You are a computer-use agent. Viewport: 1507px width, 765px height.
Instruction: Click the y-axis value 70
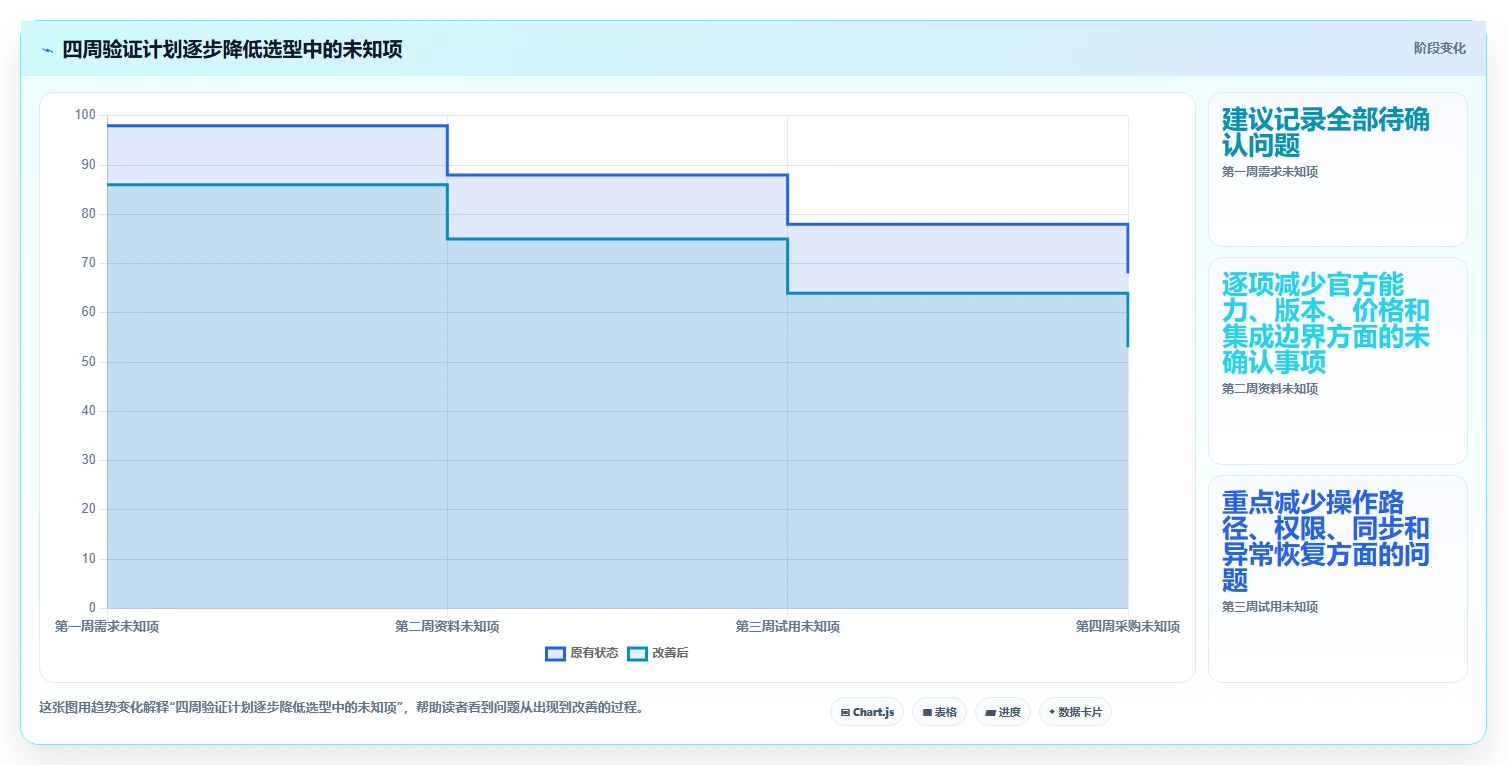pos(89,263)
